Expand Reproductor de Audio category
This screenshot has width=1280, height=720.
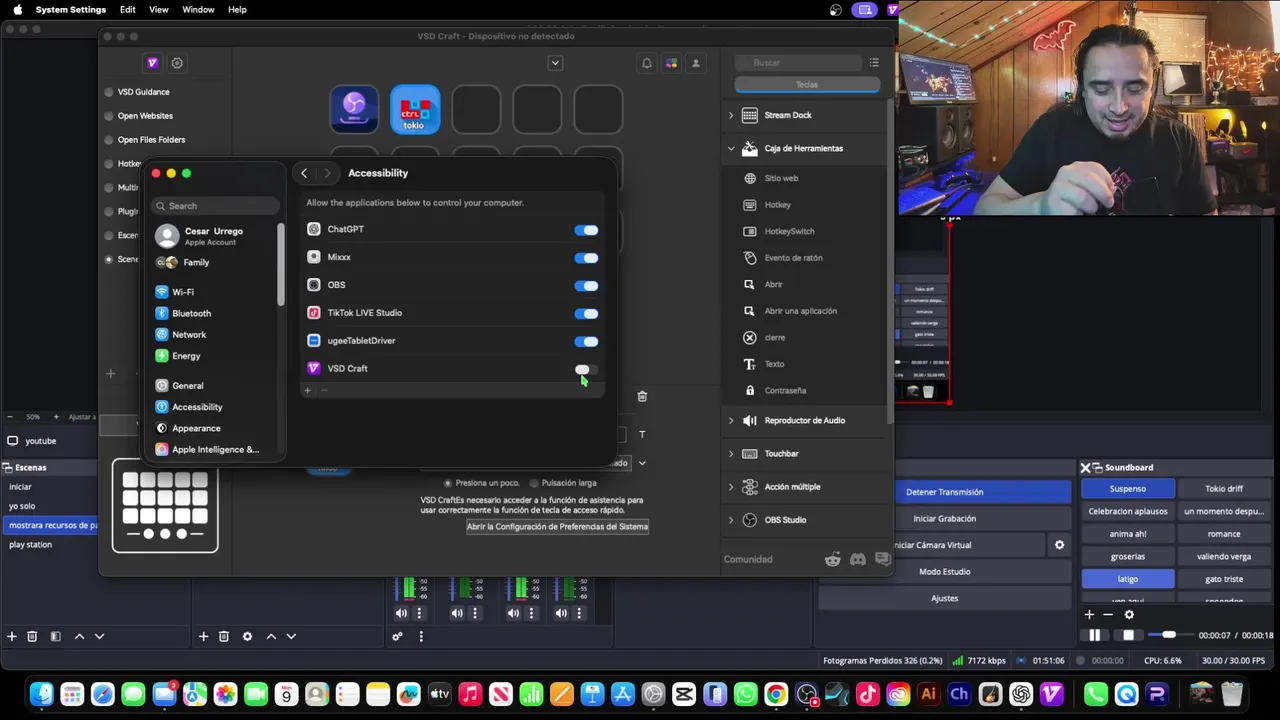[730, 420]
